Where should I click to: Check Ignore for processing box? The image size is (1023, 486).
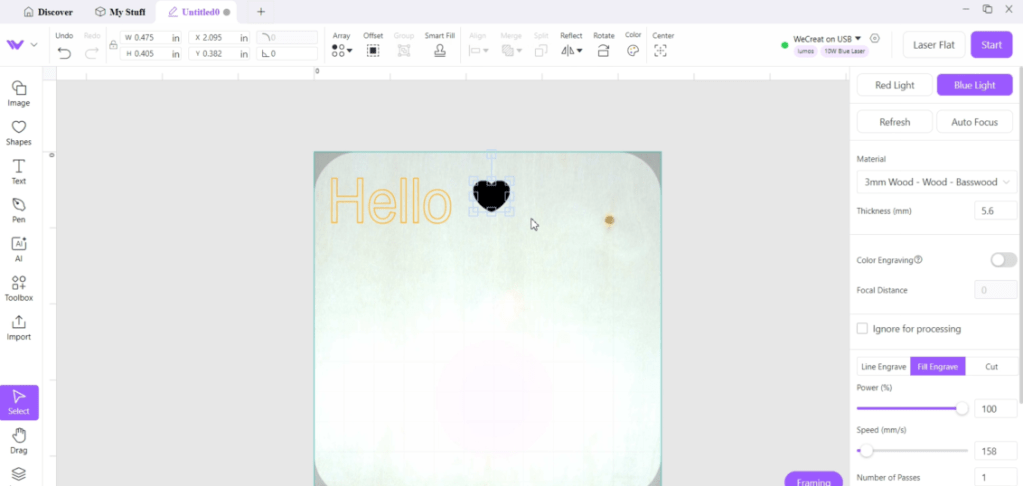pyautogui.click(x=862, y=329)
